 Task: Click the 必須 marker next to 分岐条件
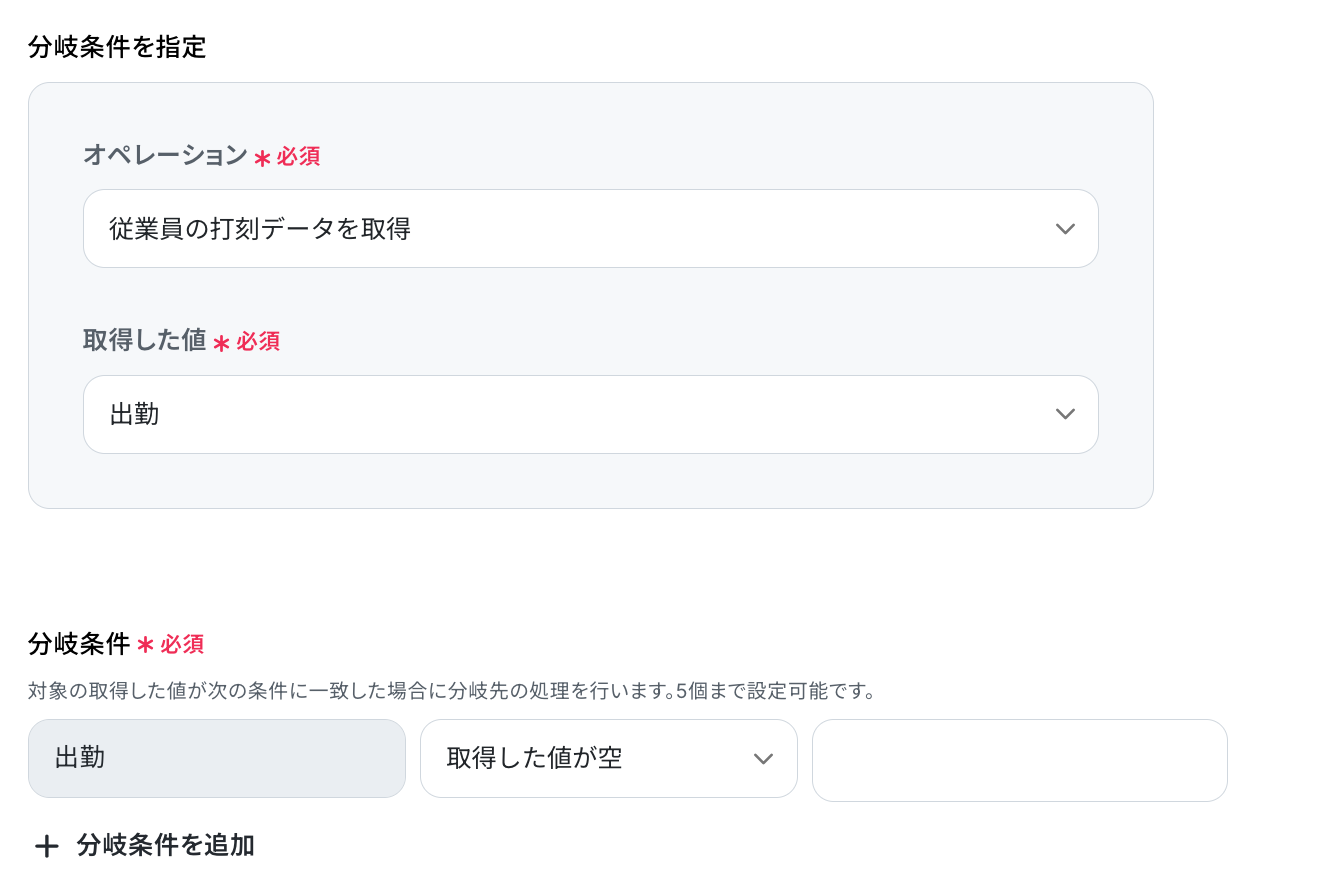point(182,644)
